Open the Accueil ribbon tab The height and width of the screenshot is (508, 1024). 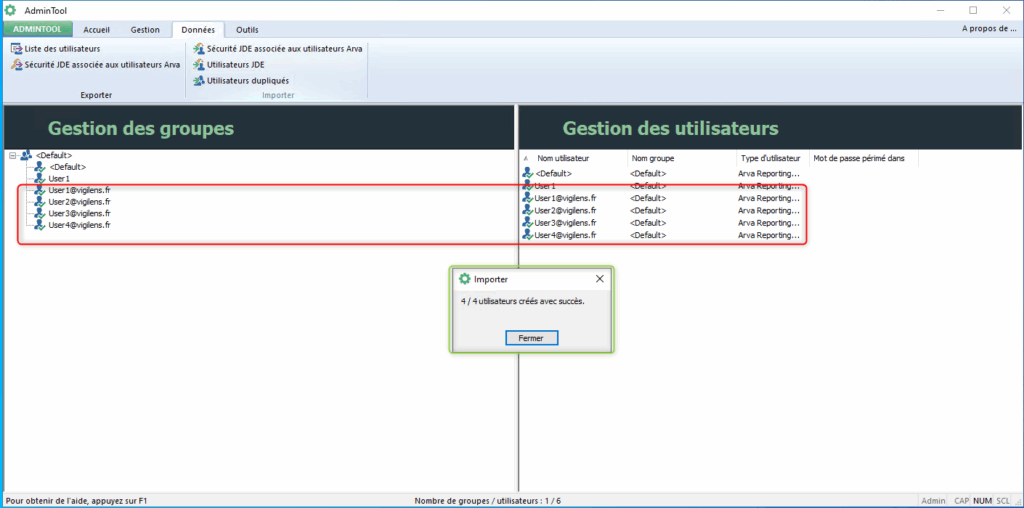pyautogui.click(x=96, y=29)
